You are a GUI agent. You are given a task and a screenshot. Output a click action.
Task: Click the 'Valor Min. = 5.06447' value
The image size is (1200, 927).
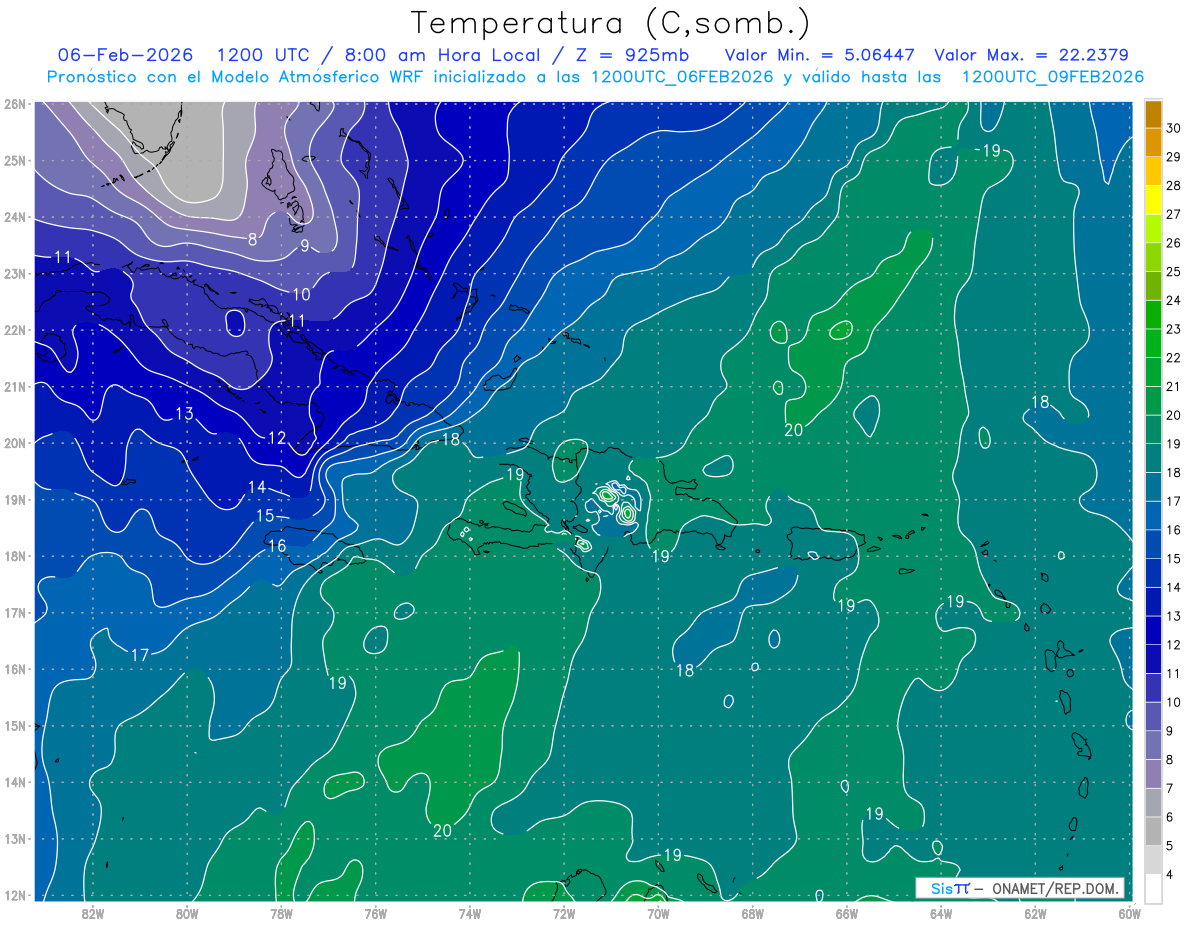coord(820,55)
